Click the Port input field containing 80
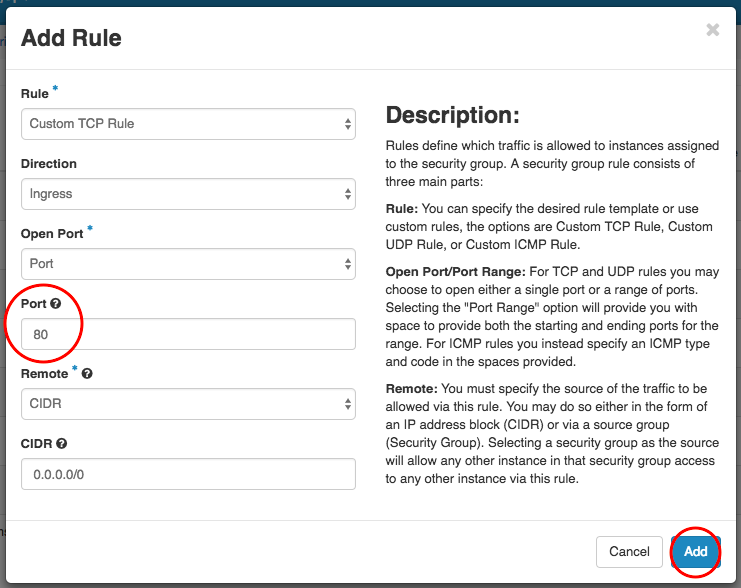Viewport: 741px width, 588px height. 188,334
